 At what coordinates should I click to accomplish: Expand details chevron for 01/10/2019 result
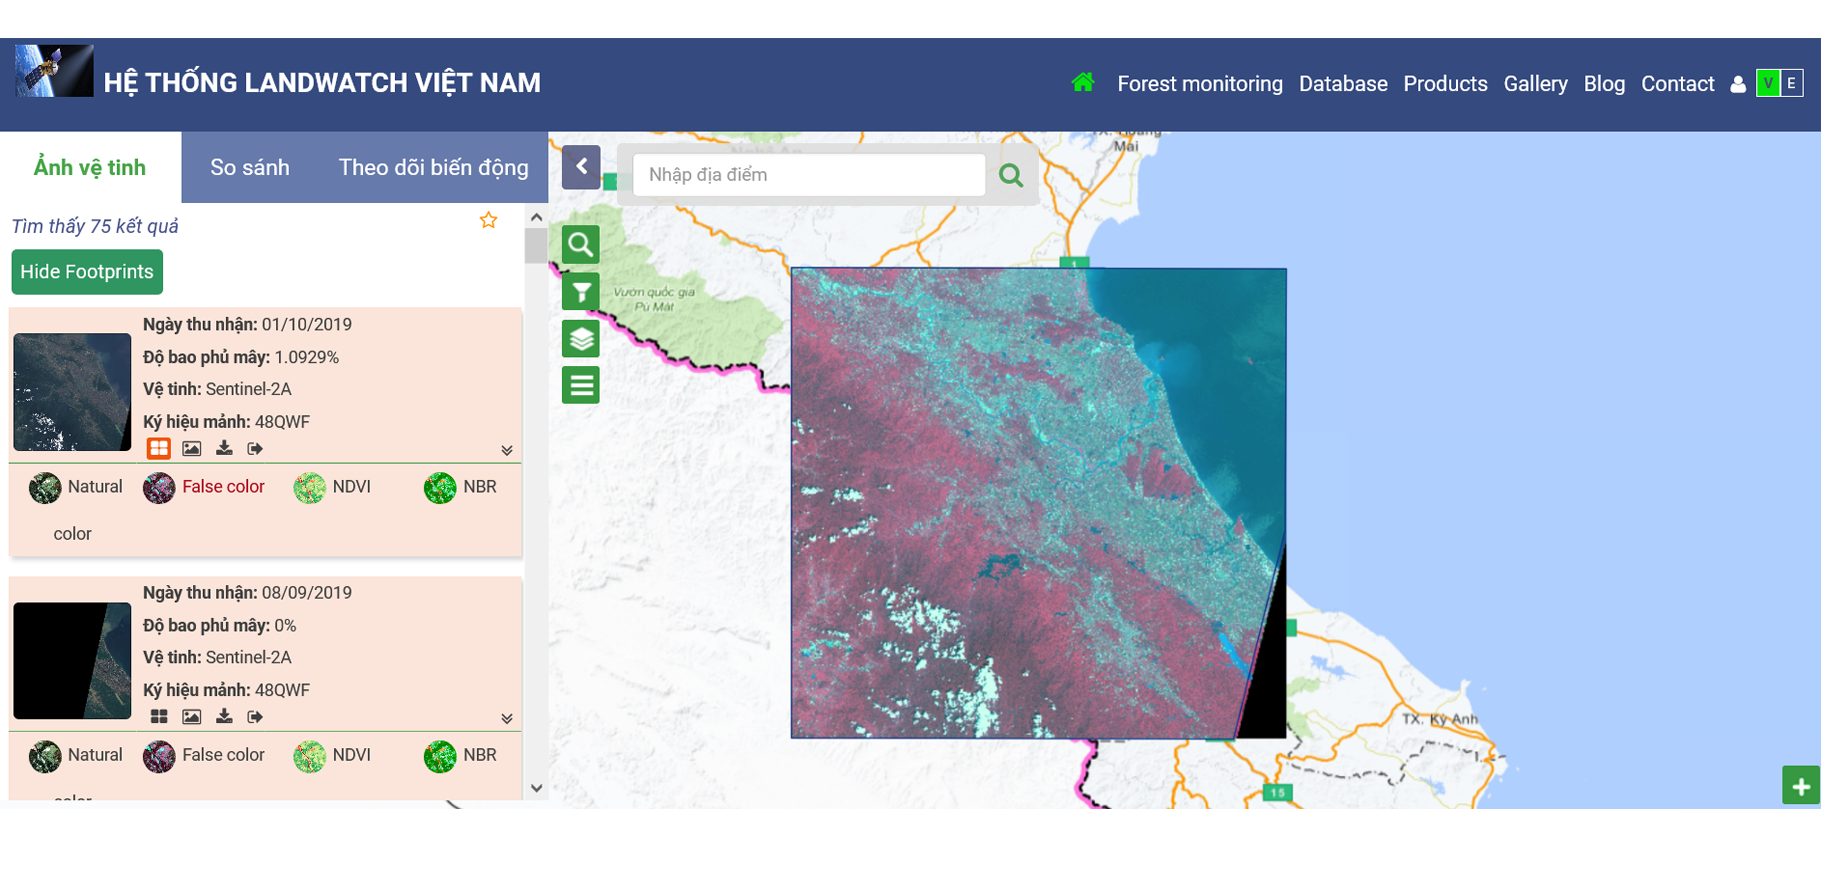(x=507, y=451)
